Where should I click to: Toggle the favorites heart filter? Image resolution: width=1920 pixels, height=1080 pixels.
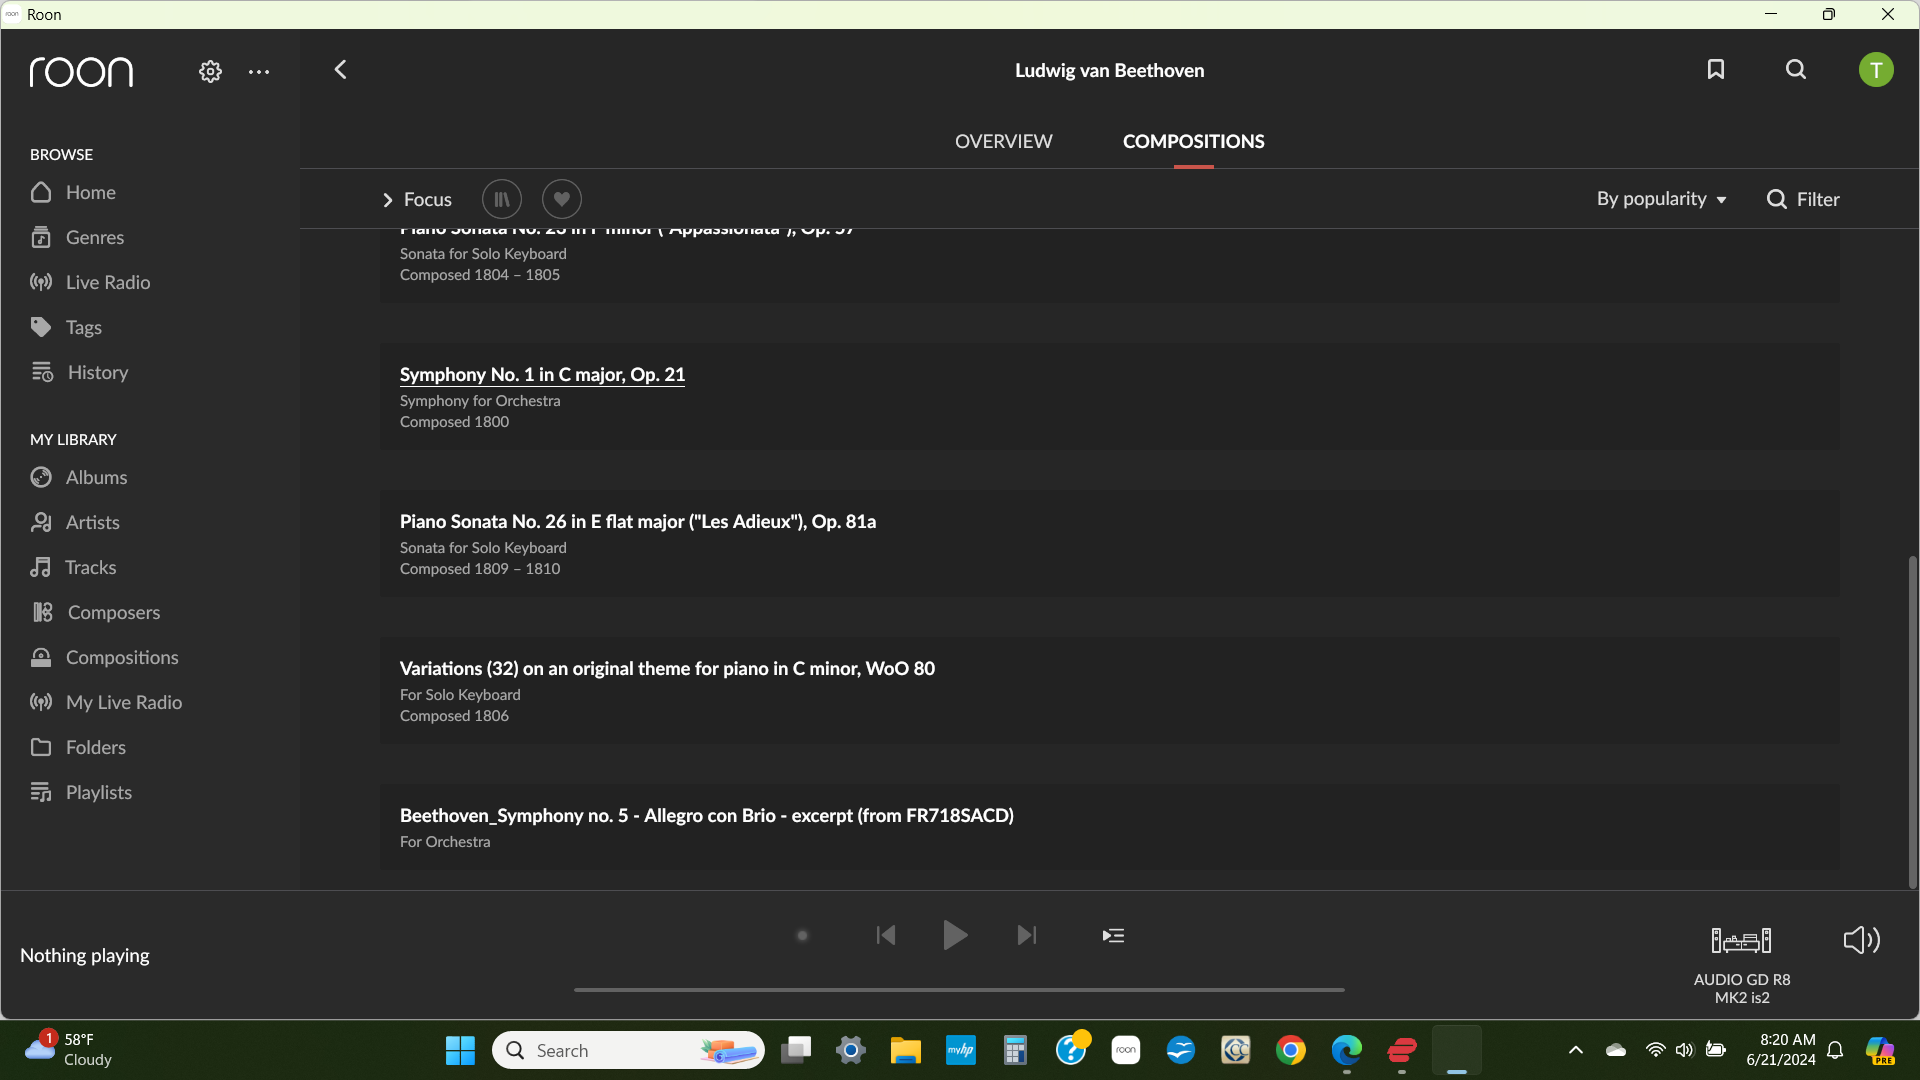tap(562, 199)
